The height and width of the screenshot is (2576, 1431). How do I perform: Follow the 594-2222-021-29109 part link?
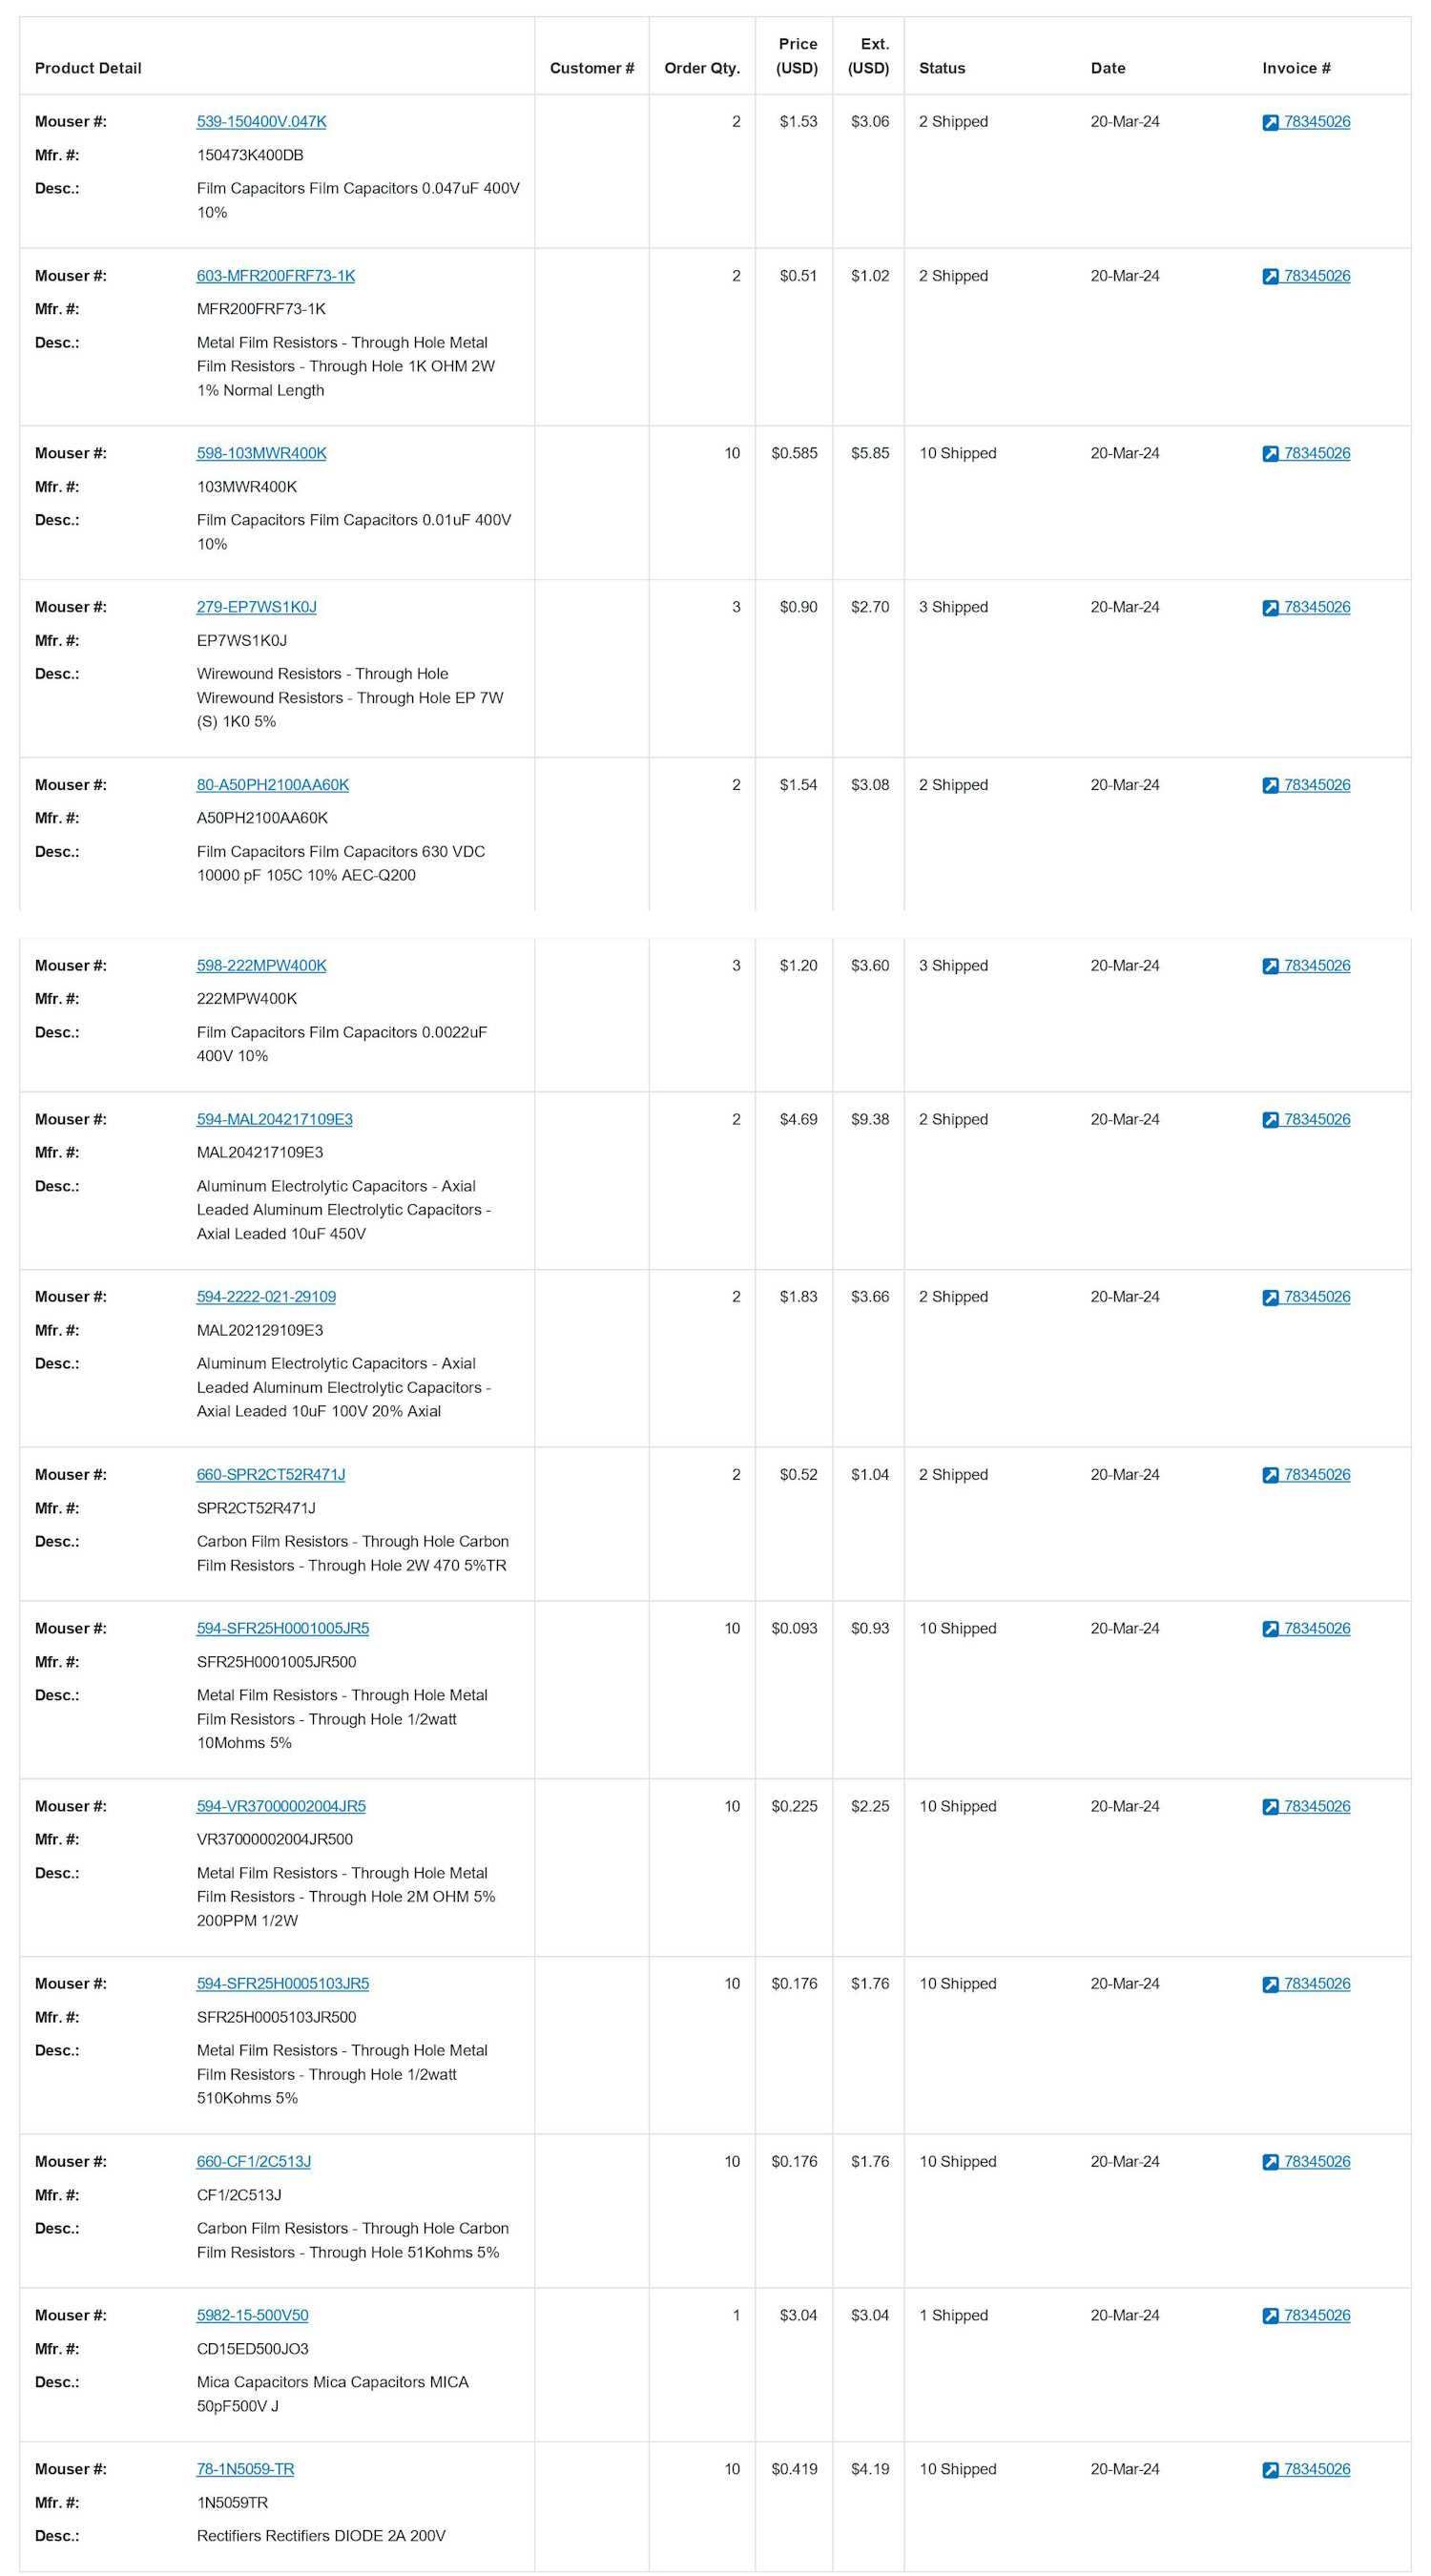(266, 1296)
